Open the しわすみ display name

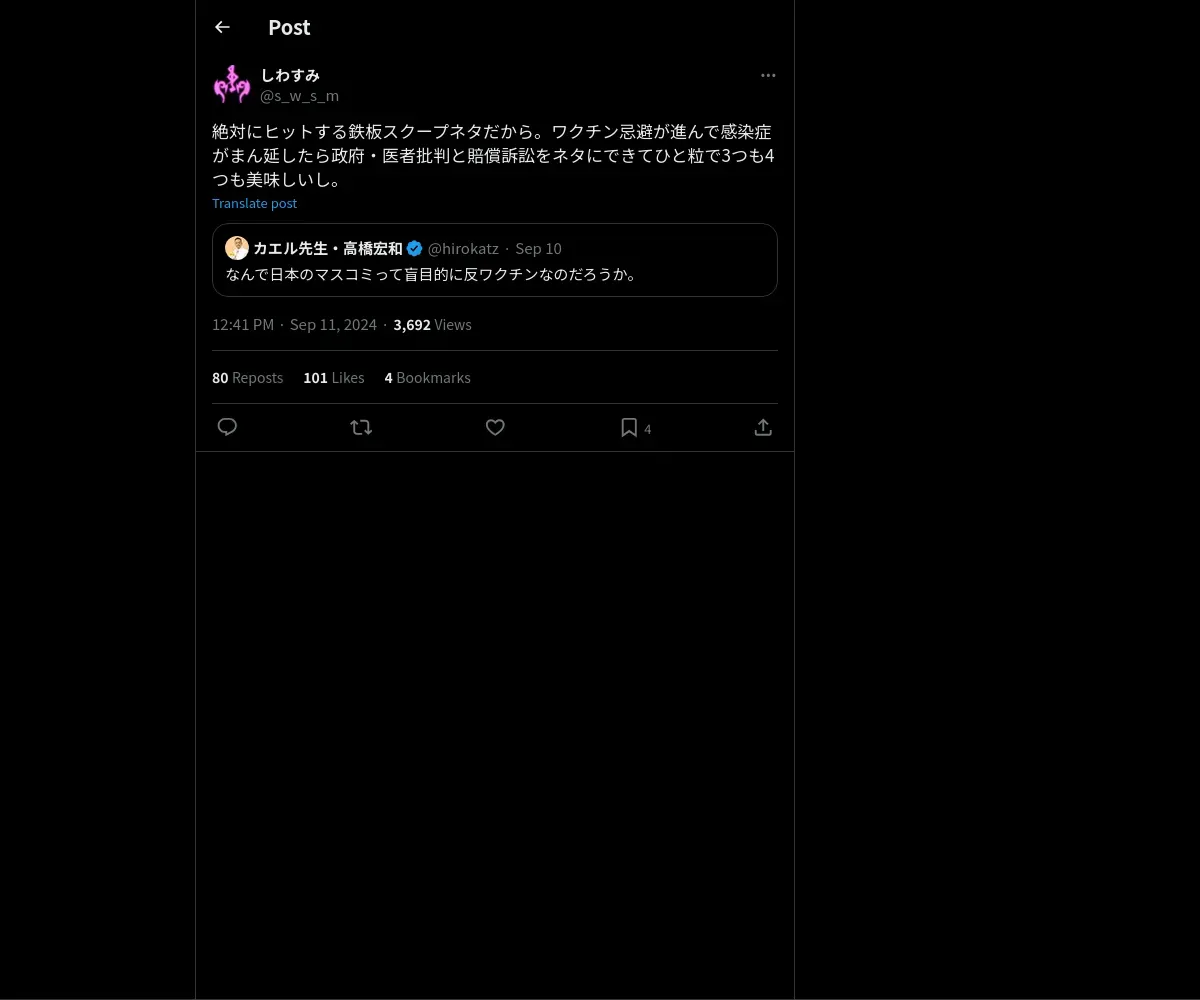[x=290, y=75]
